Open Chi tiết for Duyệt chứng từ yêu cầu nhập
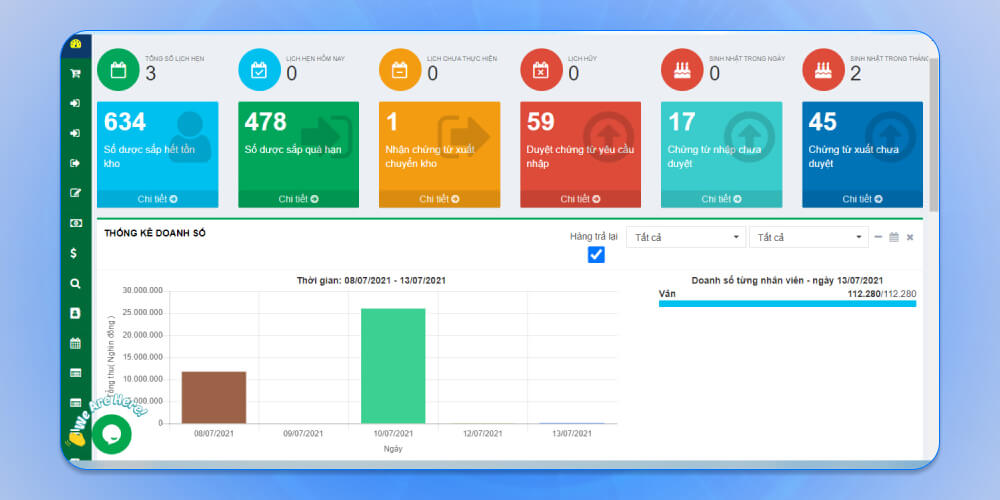The width and height of the screenshot is (1000, 500). pos(580,199)
